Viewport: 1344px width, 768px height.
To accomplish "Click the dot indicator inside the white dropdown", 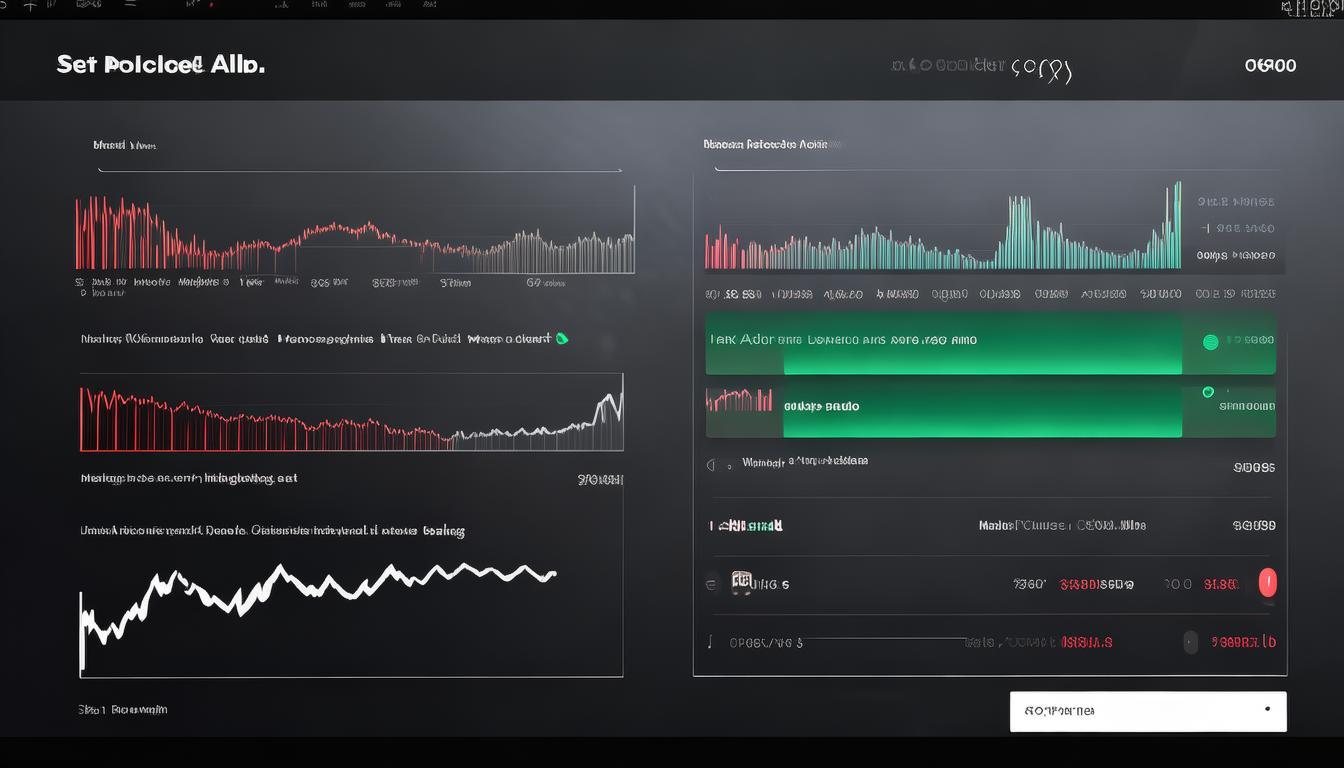I will tap(1267, 710).
